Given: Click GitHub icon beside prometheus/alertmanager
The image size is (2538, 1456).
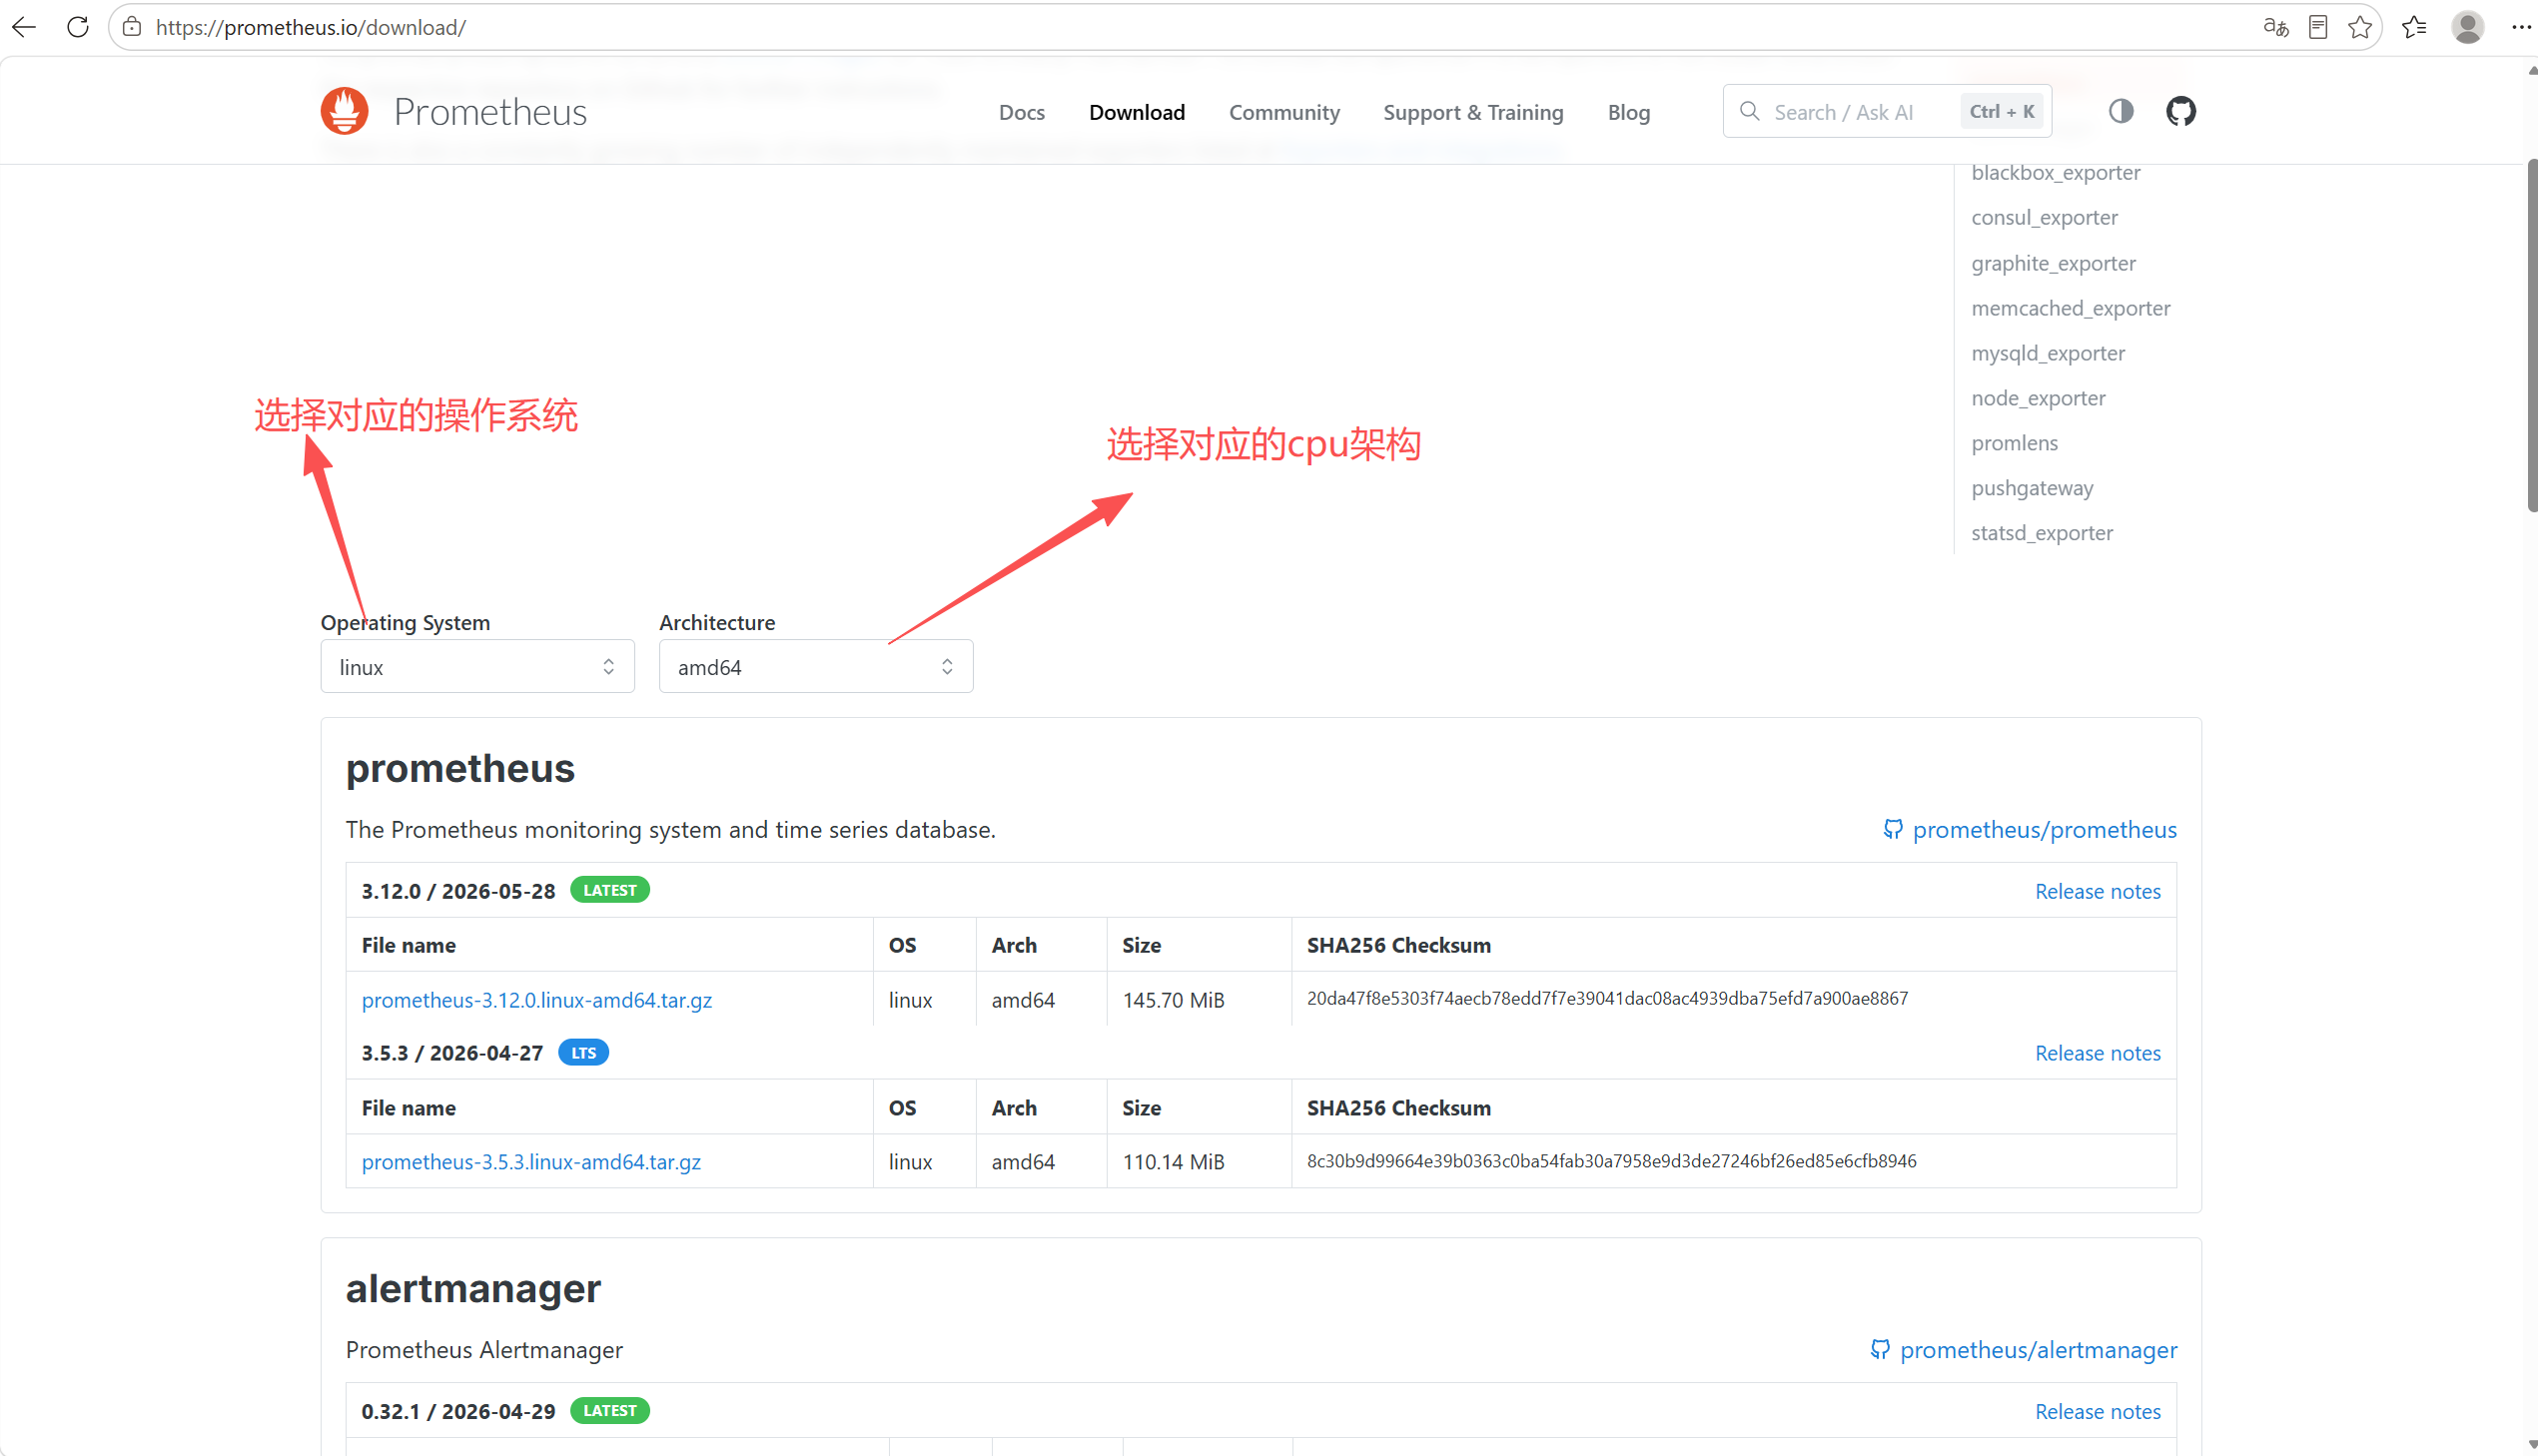Looking at the screenshot, I should coord(1880,1350).
